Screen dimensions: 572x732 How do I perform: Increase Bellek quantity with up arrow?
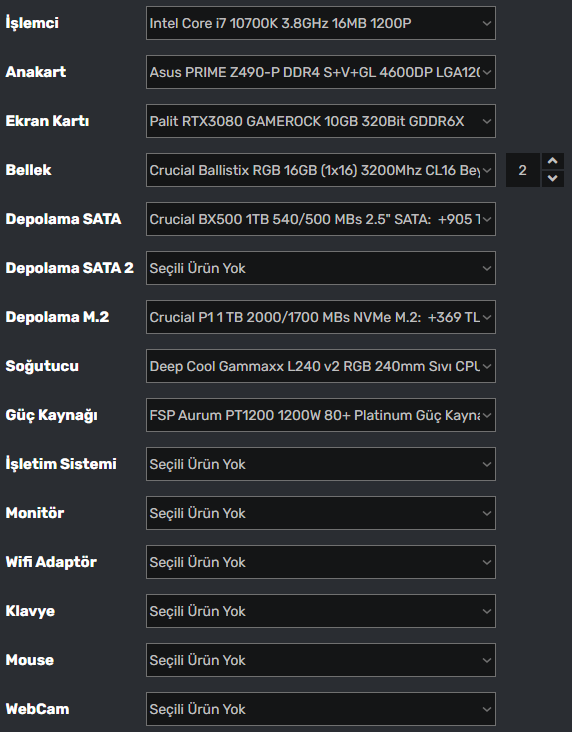point(553,162)
